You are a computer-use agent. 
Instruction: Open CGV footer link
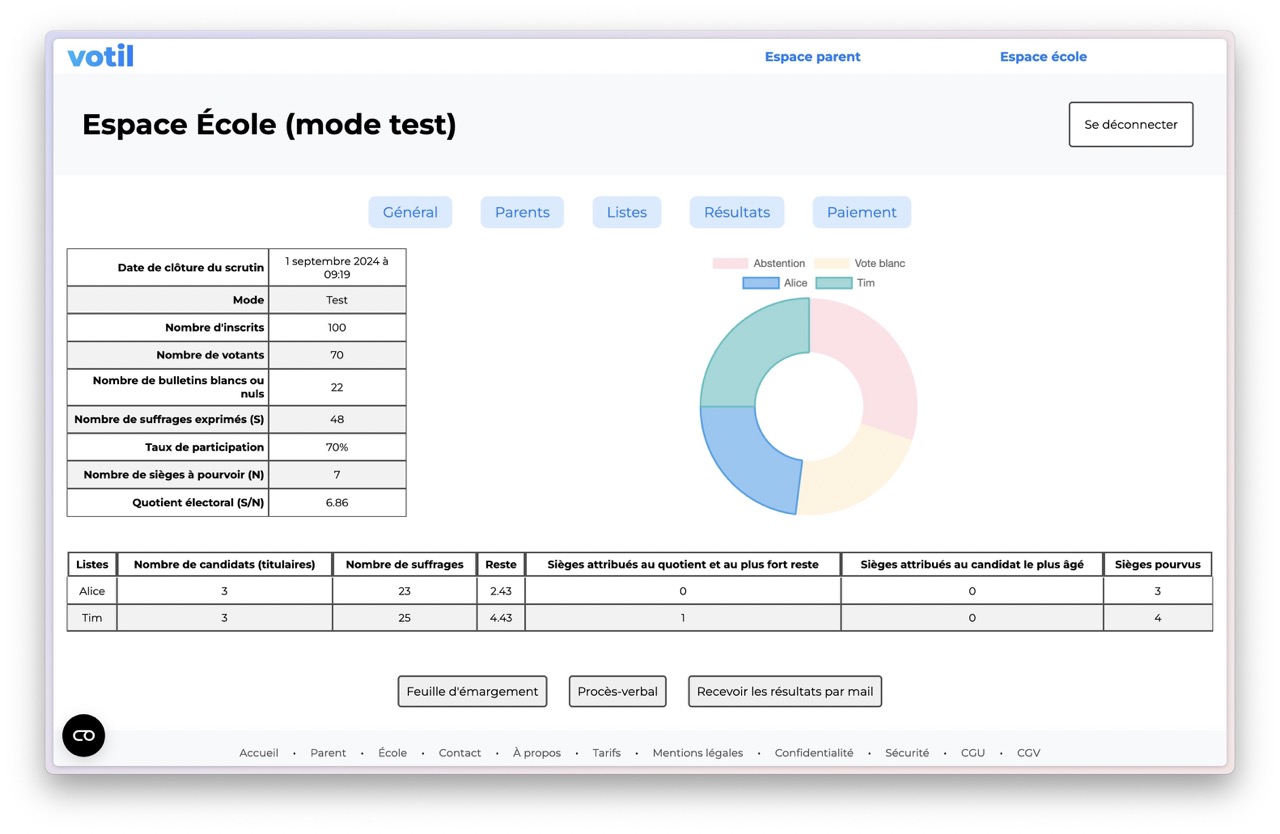pos(1029,753)
